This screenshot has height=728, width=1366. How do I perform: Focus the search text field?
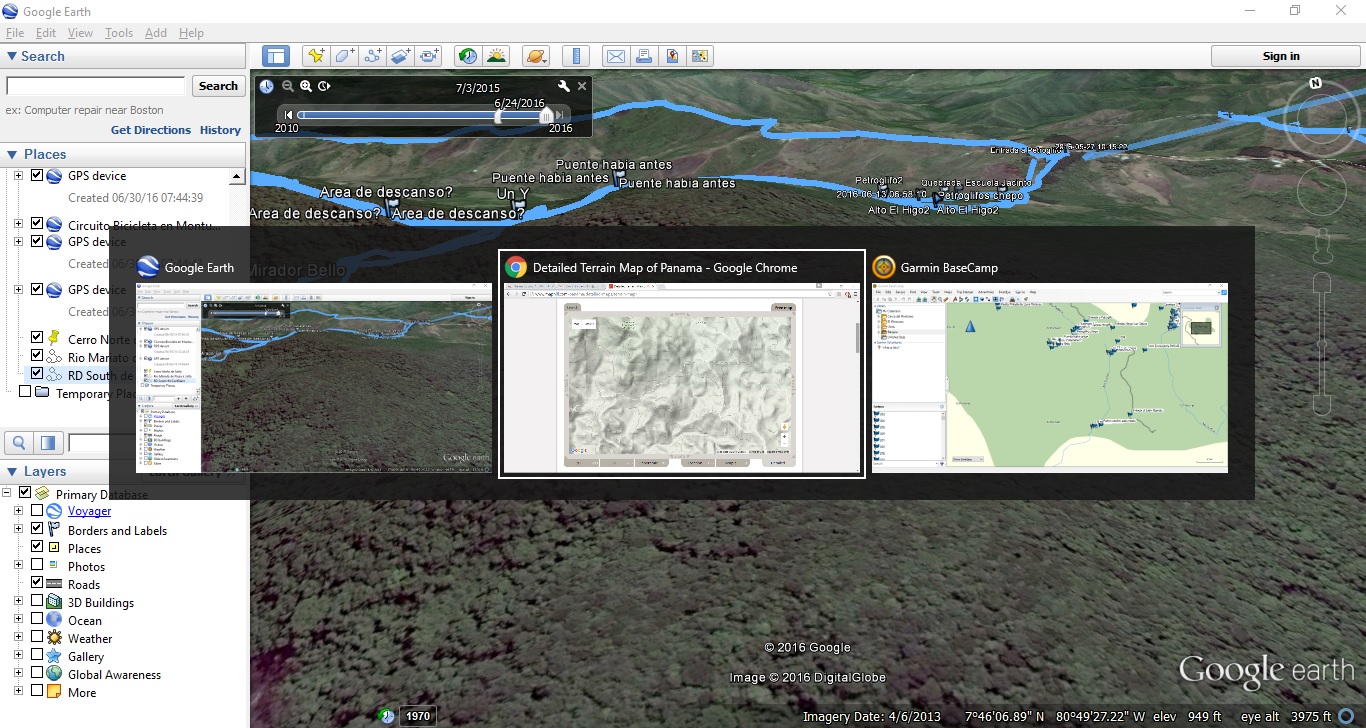point(96,86)
